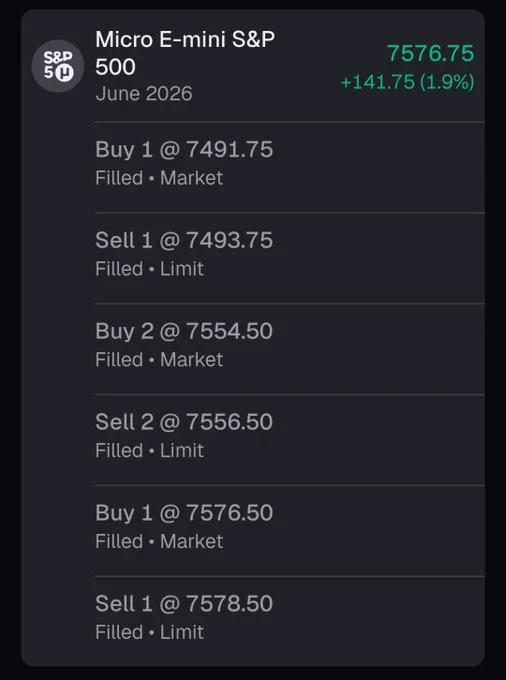Open the Sell 1 @ 7578.50 order

[290, 621]
